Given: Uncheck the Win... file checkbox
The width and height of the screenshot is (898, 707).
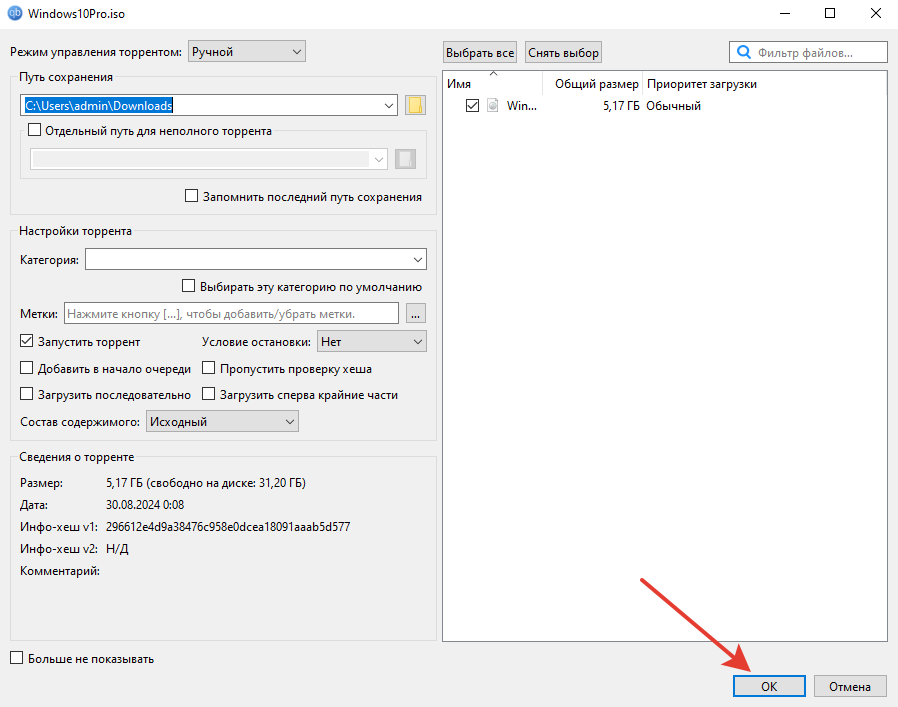Looking at the screenshot, I should point(472,105).
